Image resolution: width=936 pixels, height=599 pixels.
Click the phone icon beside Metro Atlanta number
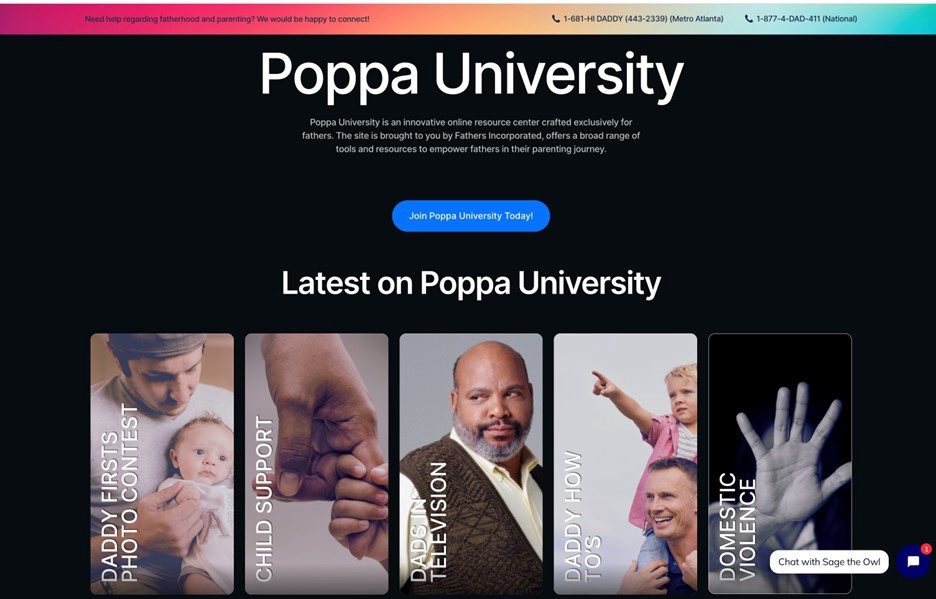point(556,19)
